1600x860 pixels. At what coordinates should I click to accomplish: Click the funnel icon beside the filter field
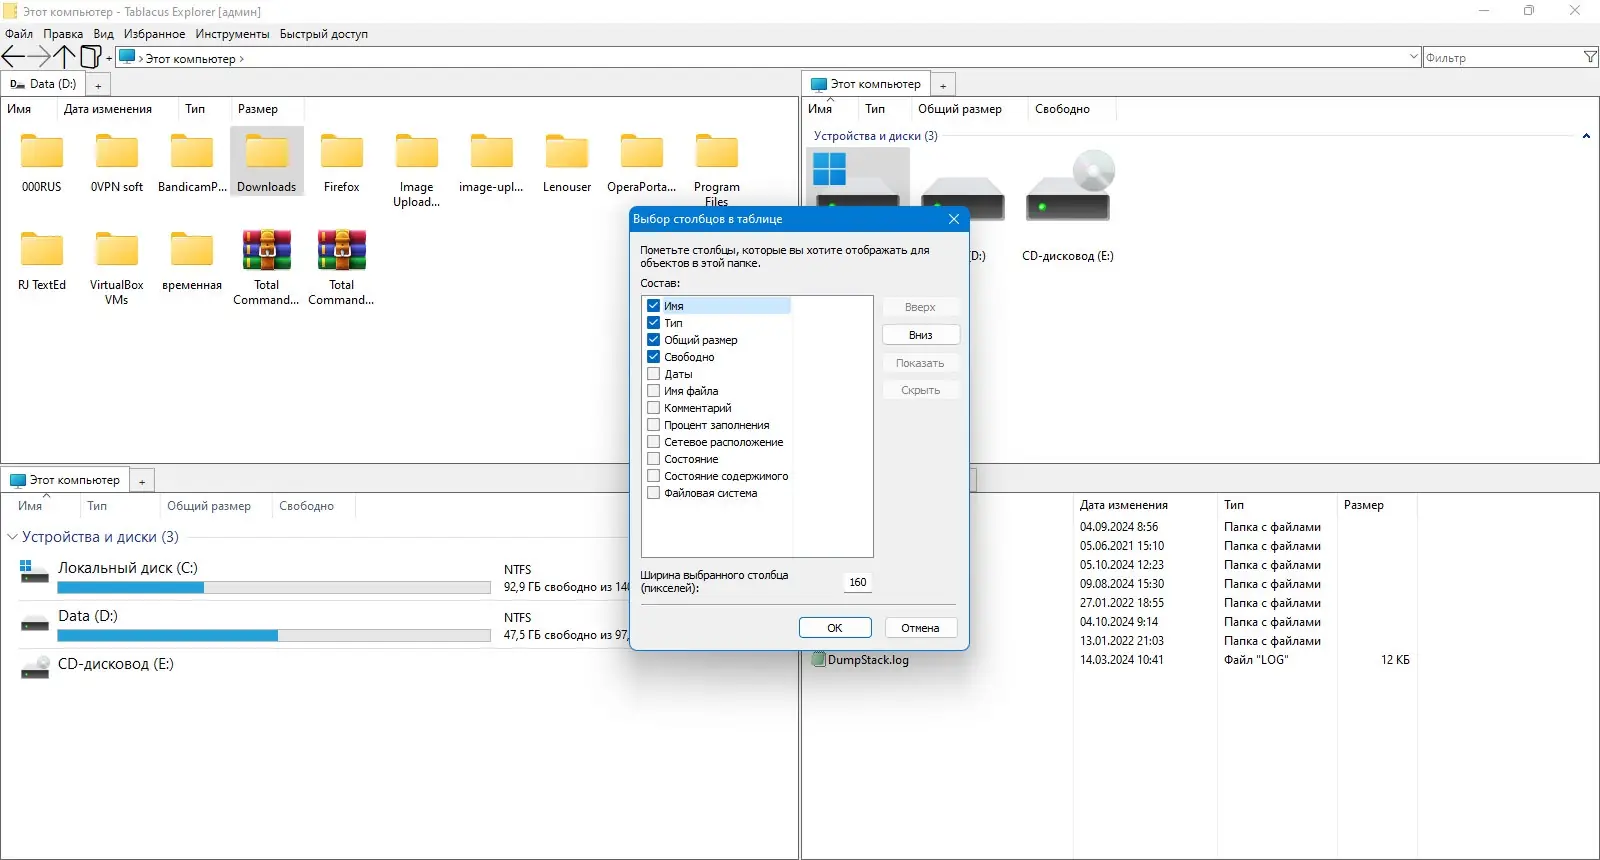tap(1590, 58)
